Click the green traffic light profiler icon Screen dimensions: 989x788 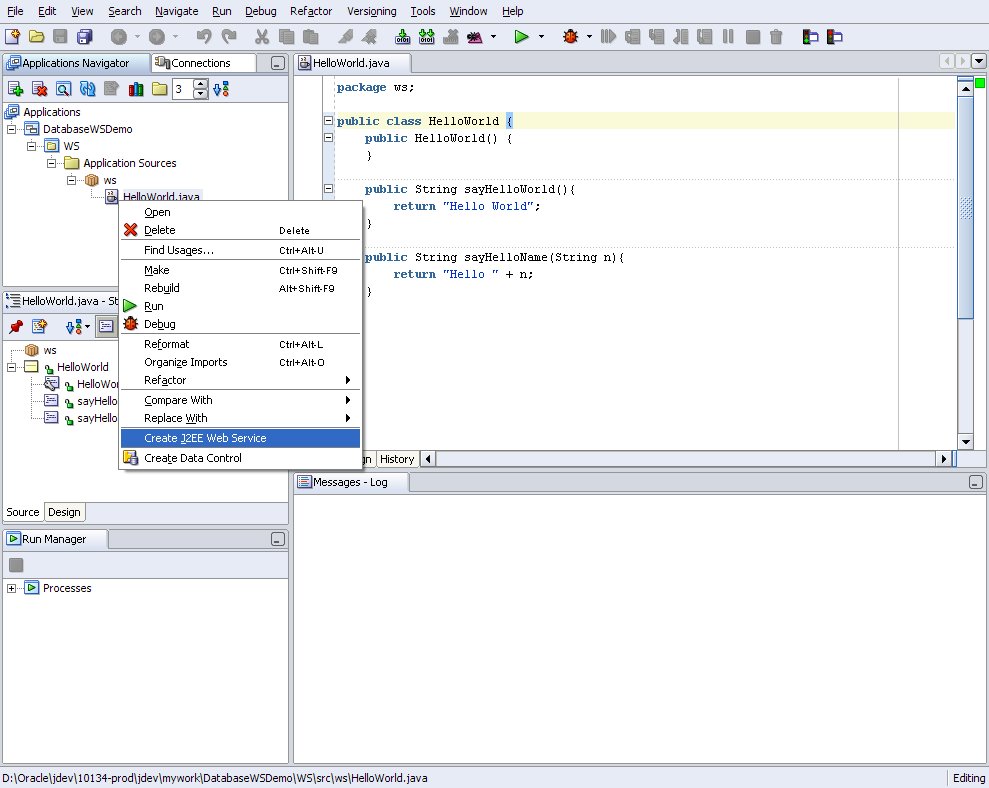[811, 37]
